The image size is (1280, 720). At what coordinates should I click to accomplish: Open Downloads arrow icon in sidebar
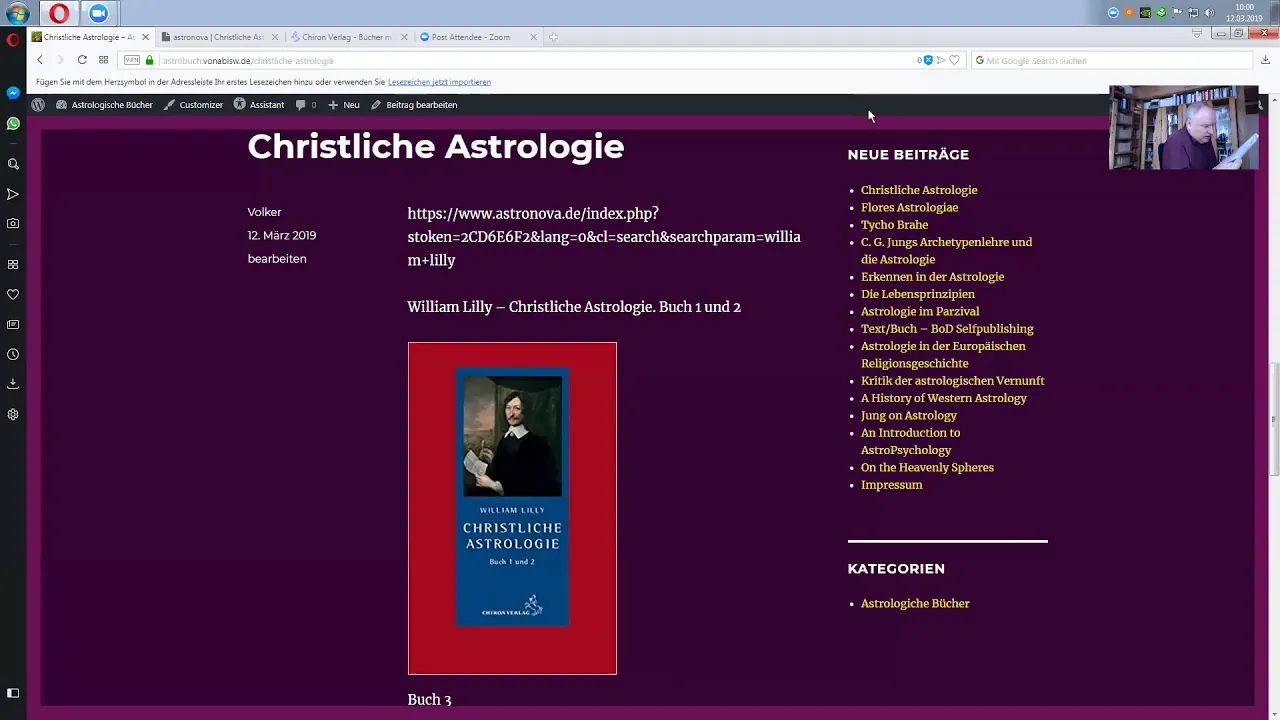pos(13,384)
